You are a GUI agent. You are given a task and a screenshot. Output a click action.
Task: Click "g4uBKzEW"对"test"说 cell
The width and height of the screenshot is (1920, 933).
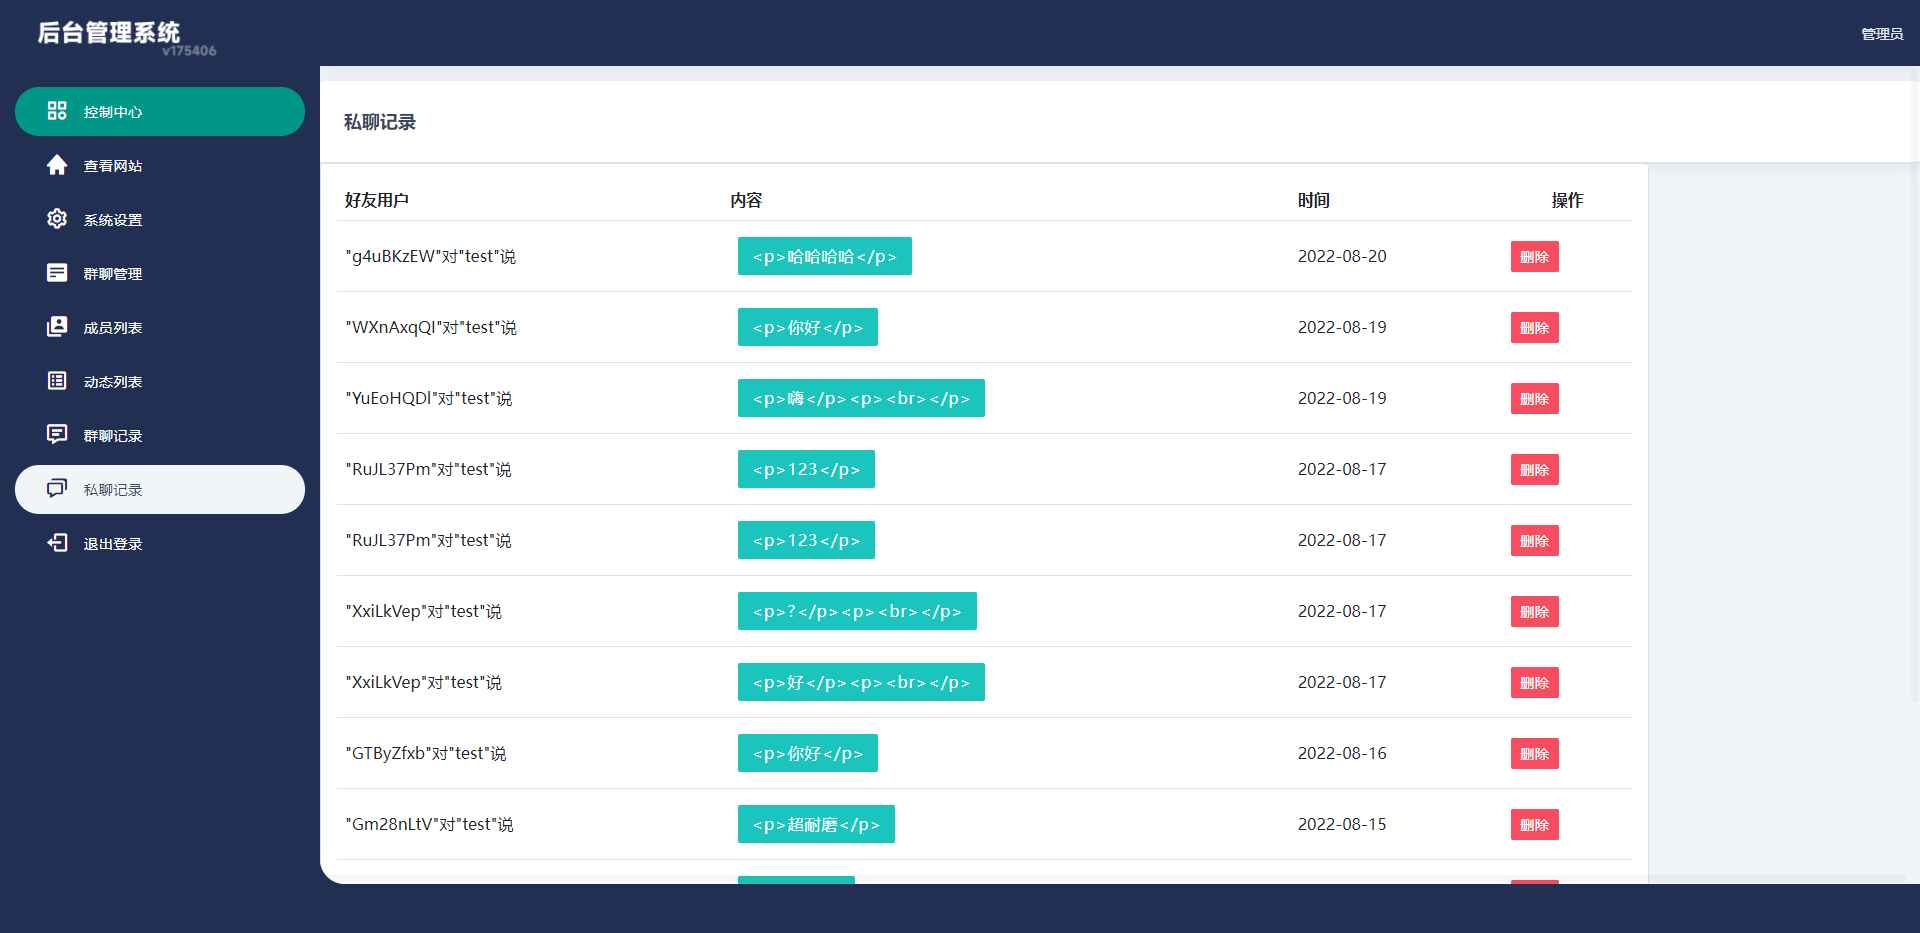tap(431, 256)
